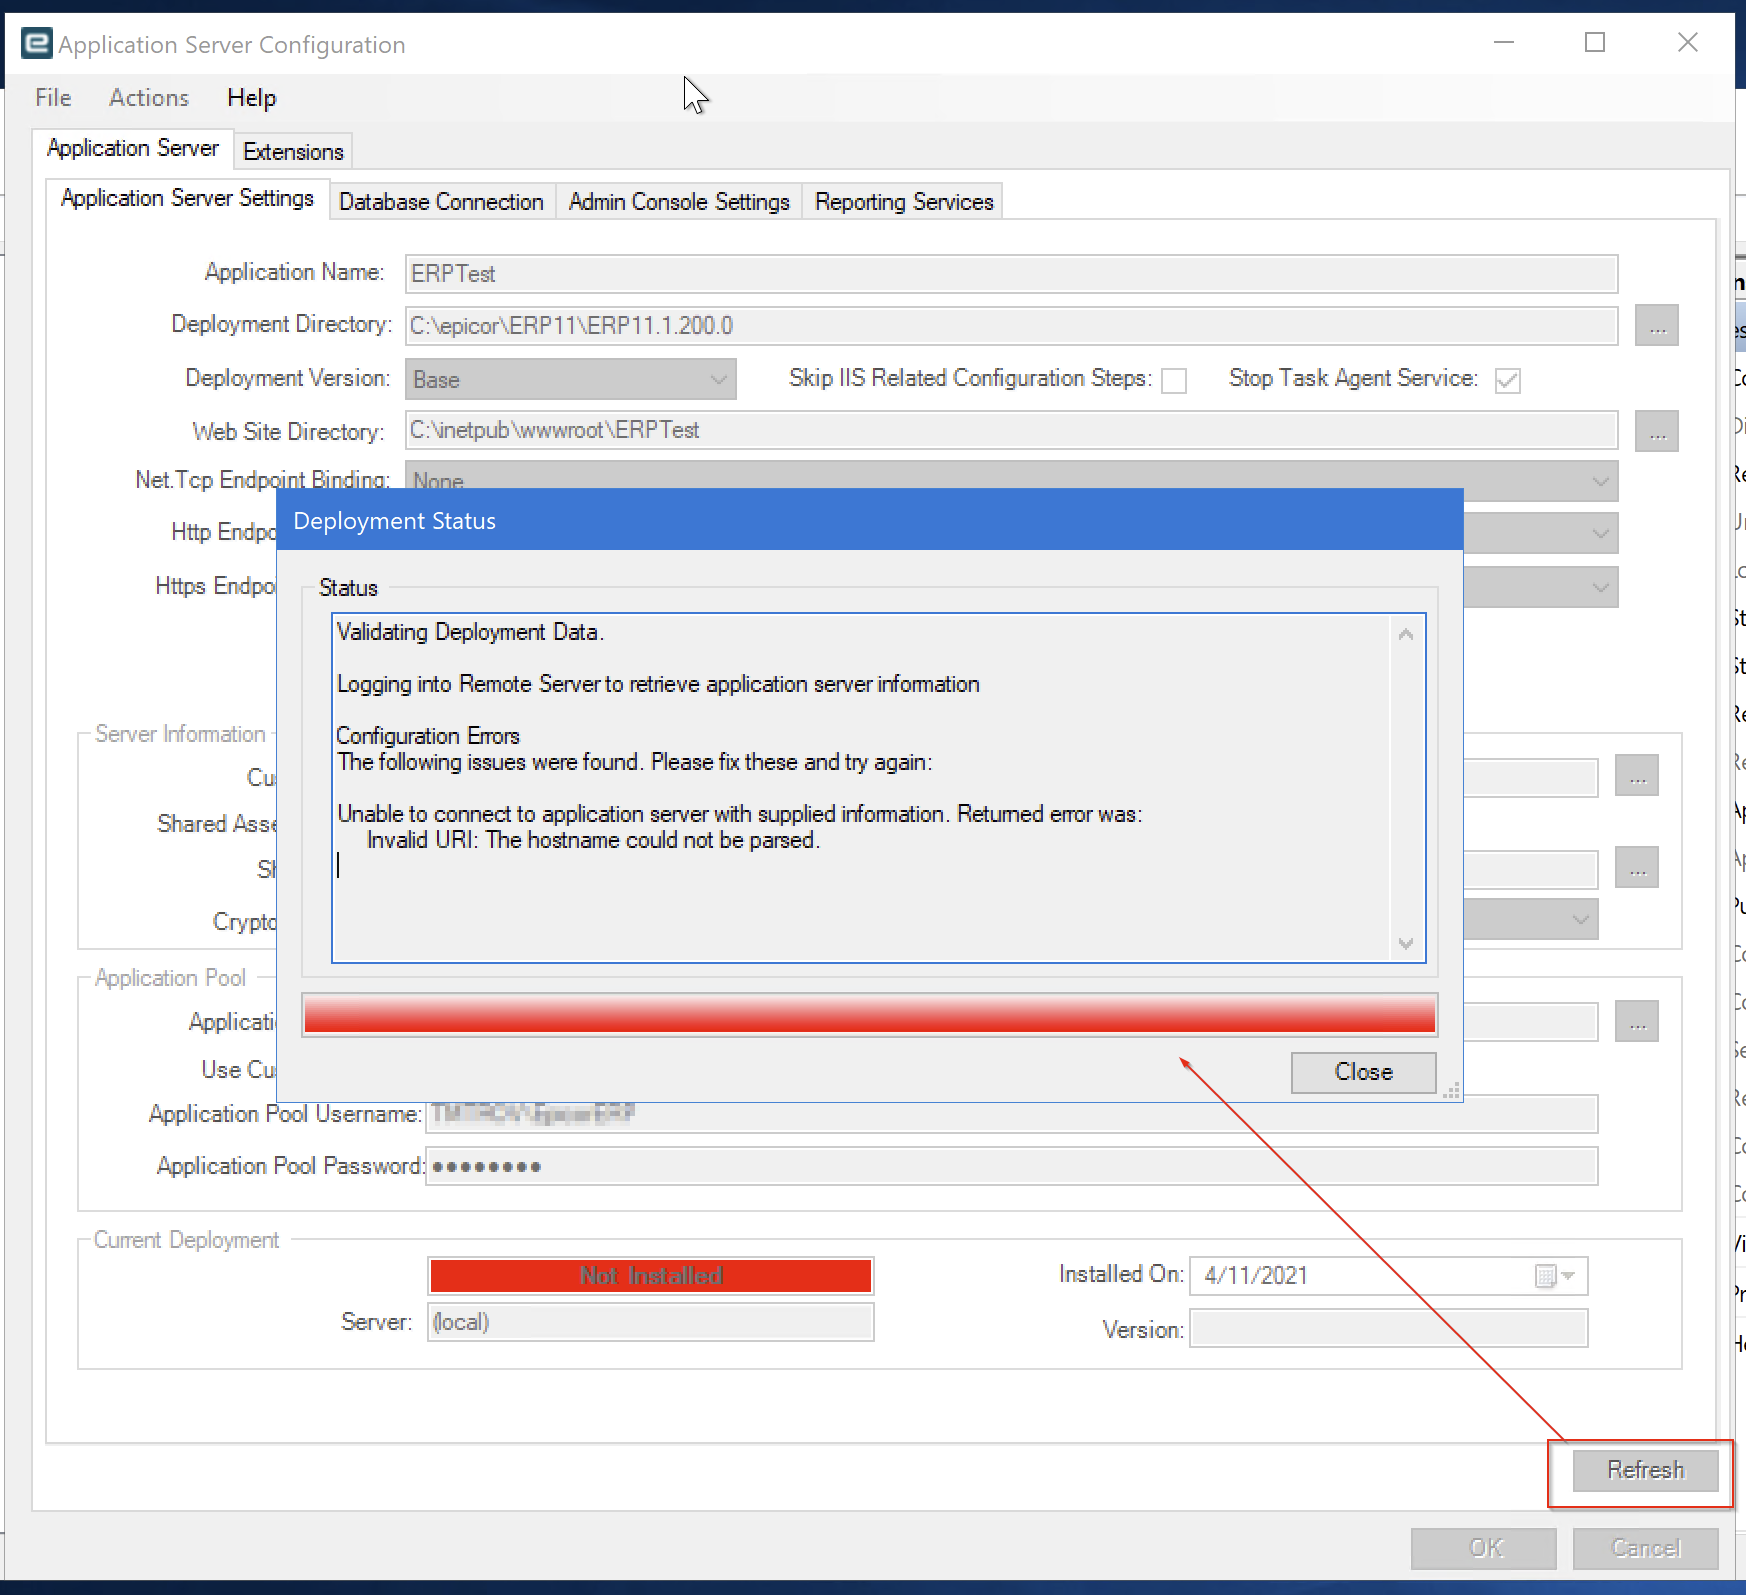The width and height of the screenshot is (1746, 1595).
Task: Select the Application Server tab
Action: [x=133, y=148]
